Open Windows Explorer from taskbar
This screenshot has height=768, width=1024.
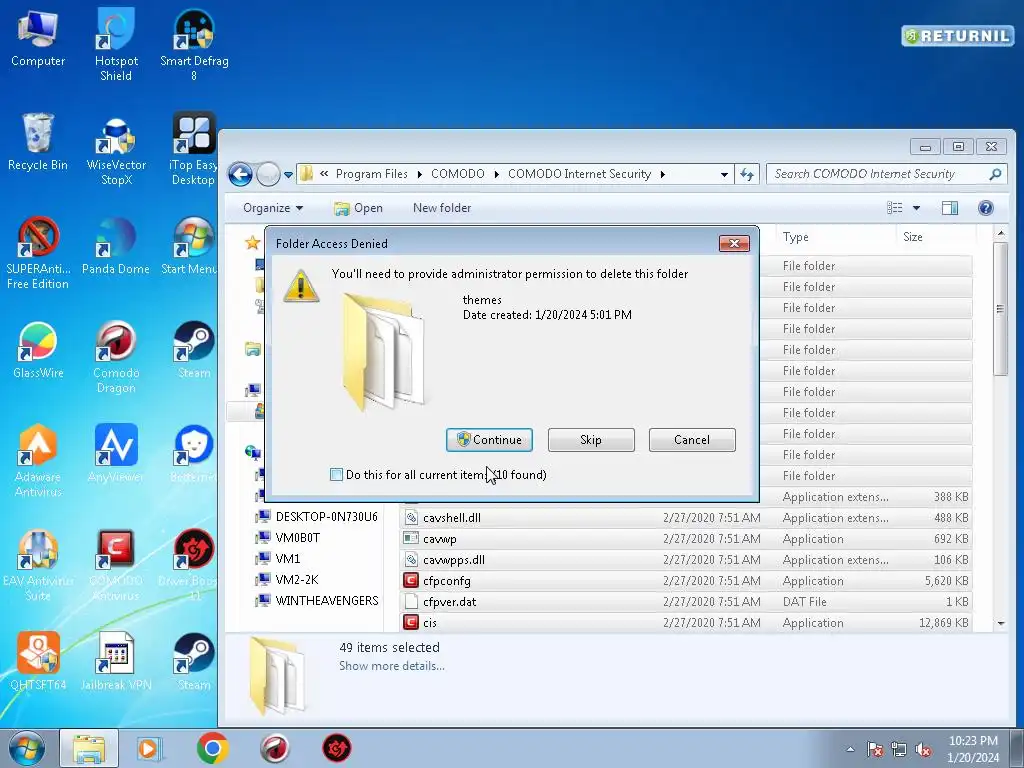click(x=89, y=748)
